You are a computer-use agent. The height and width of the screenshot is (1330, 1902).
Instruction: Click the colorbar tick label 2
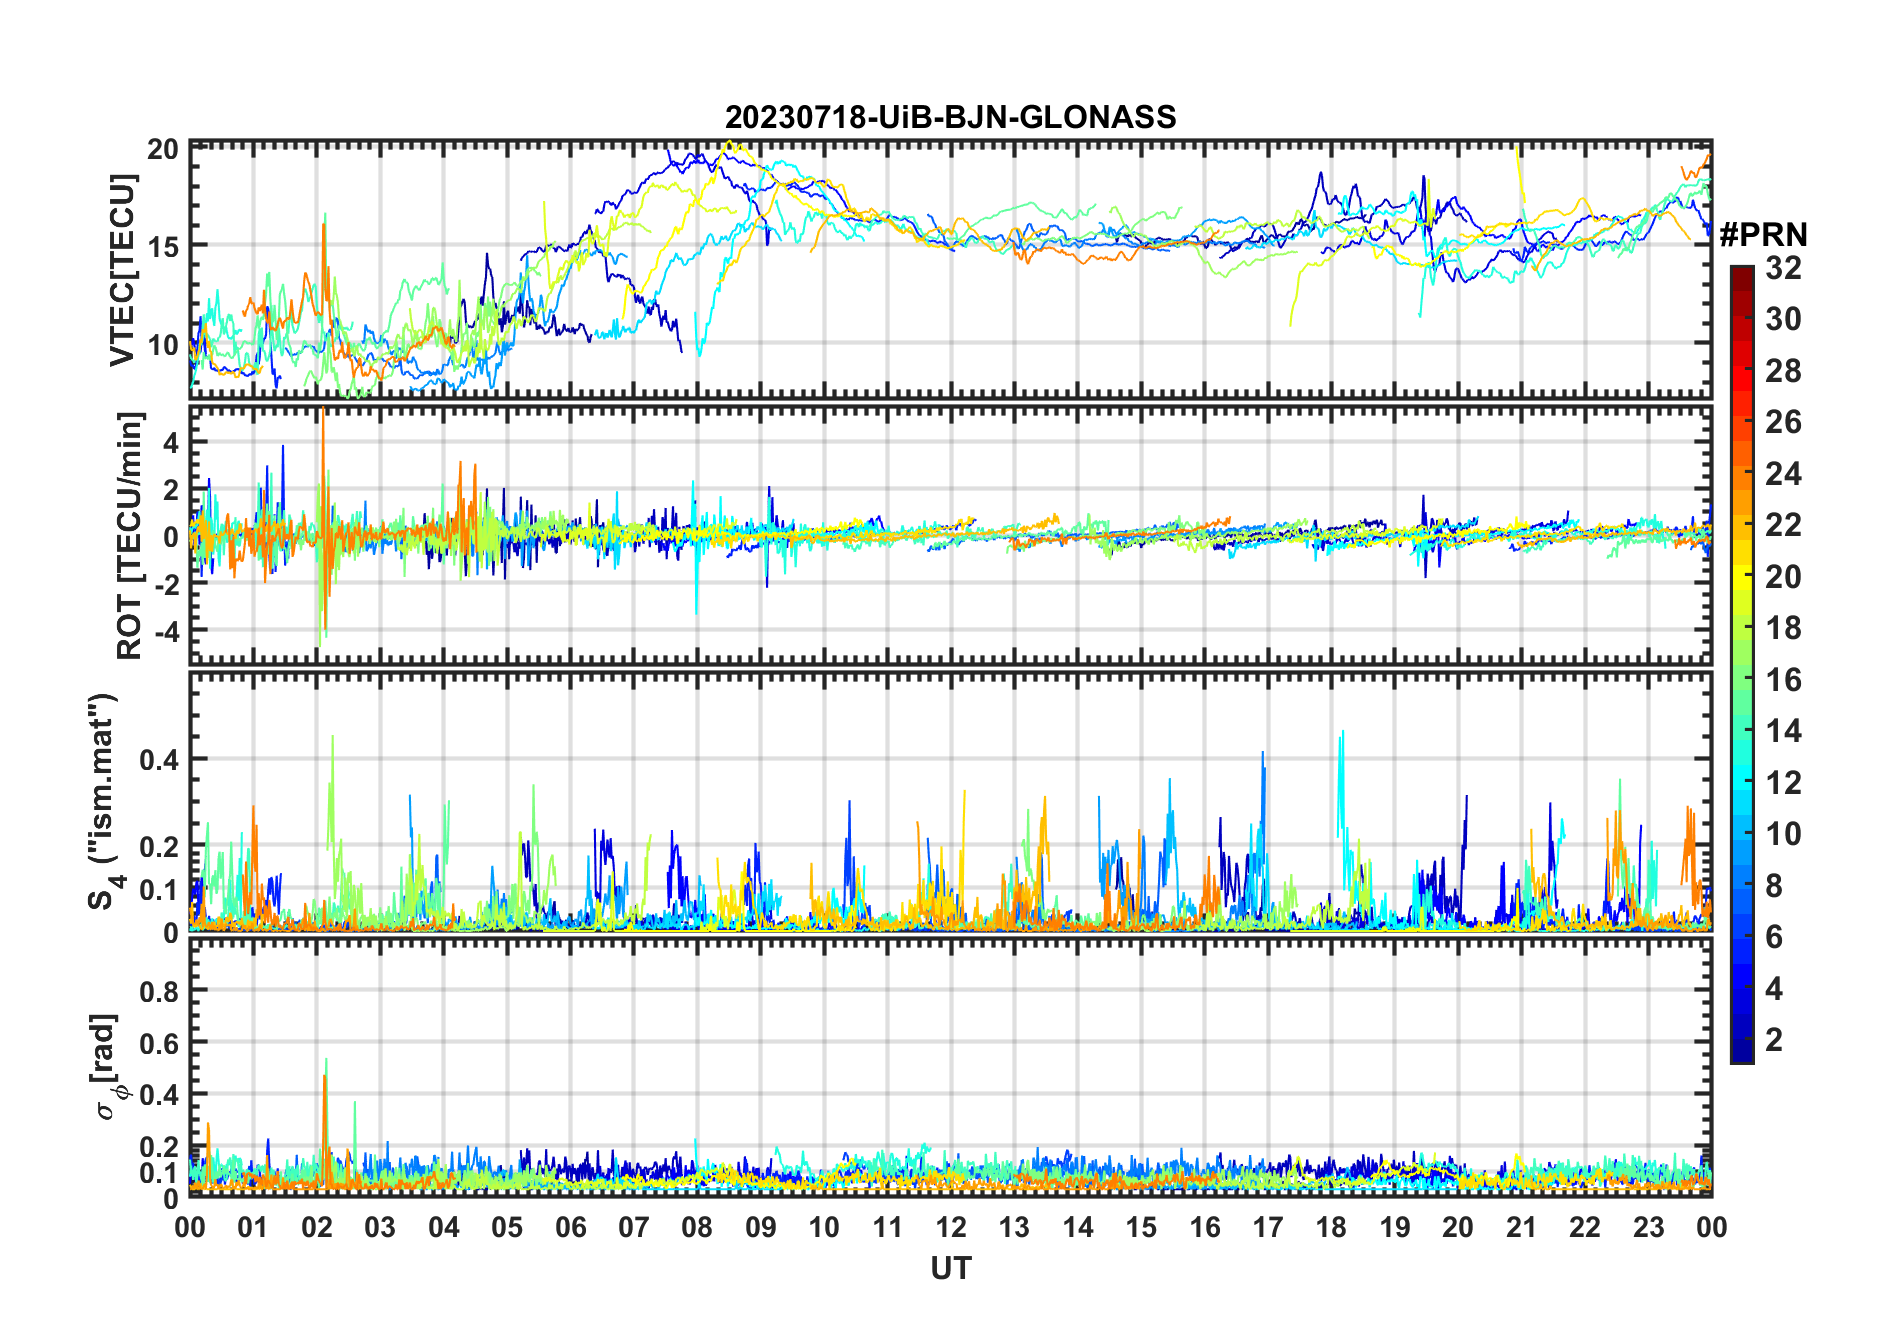point(1773,1040)
